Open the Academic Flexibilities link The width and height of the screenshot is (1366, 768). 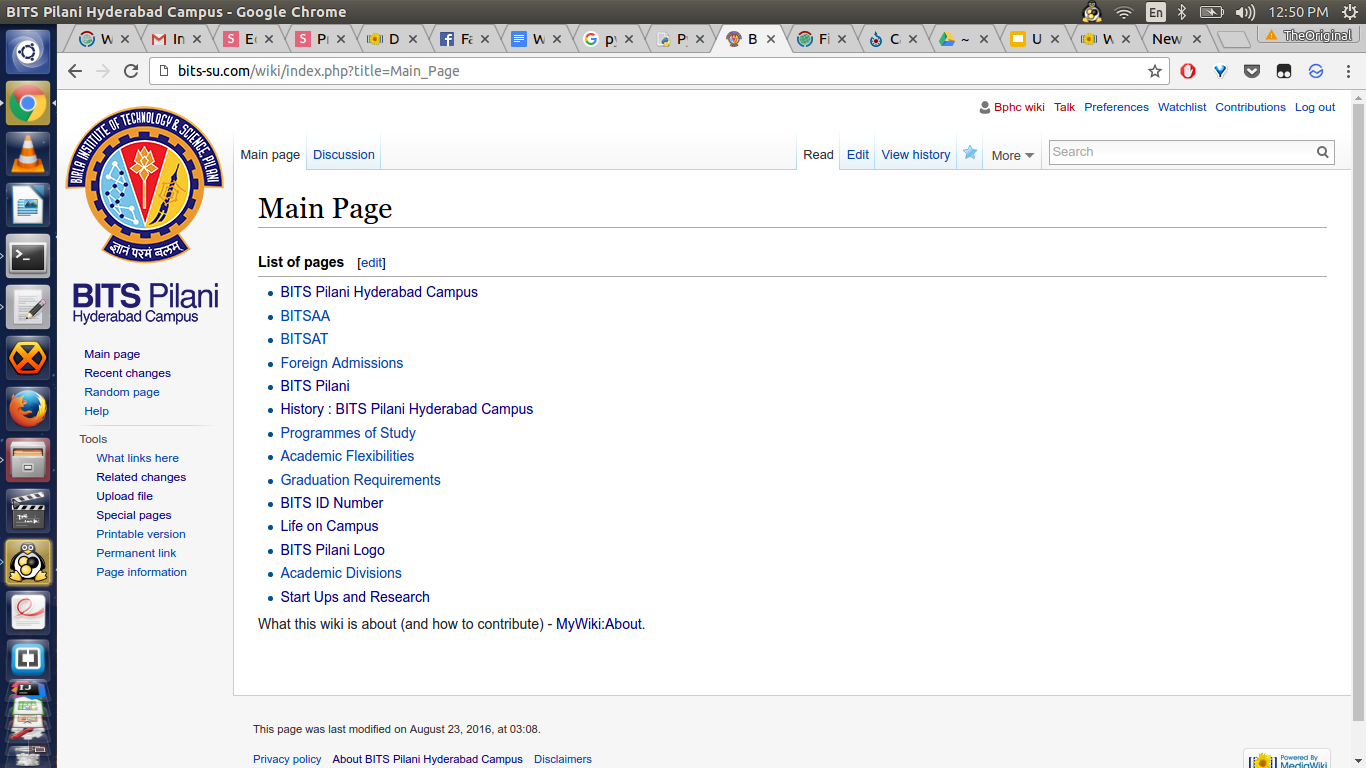(x=347, y=456)
